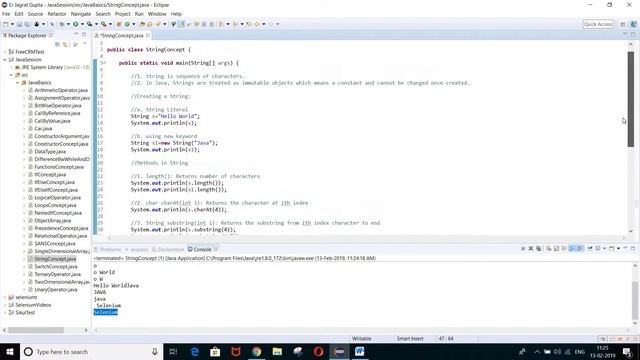This screenshot has height=360, width=640.
Task: Click the Microsoft Store taskbar icon
Action: coord(215,351)
